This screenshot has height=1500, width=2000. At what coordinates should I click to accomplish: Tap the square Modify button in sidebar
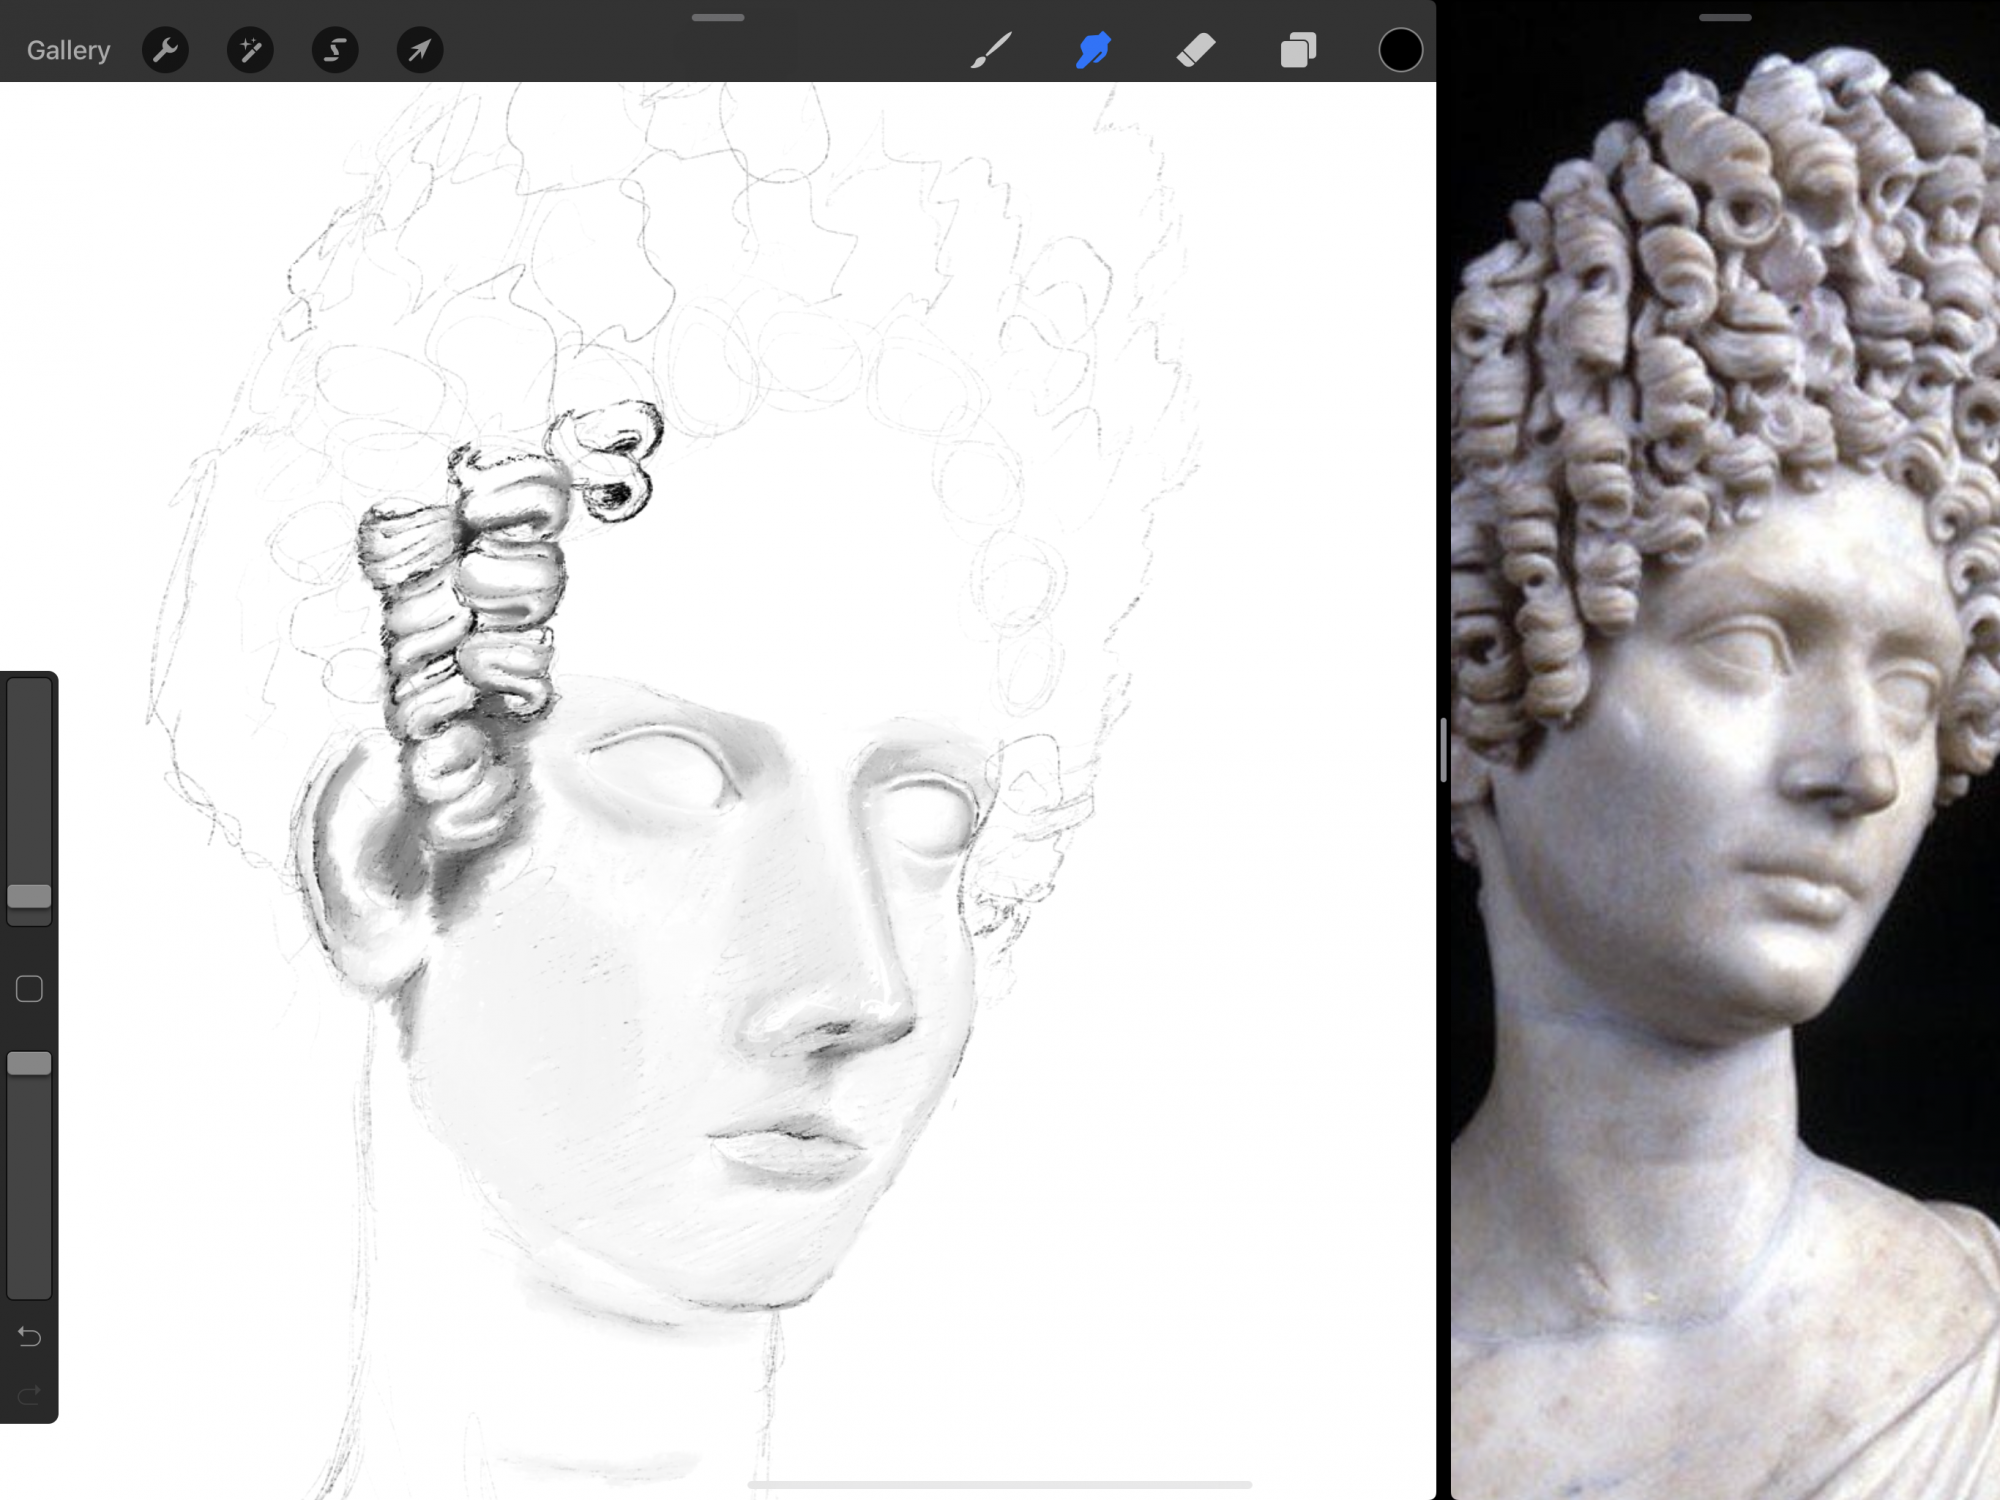click(x=29, y=989)
